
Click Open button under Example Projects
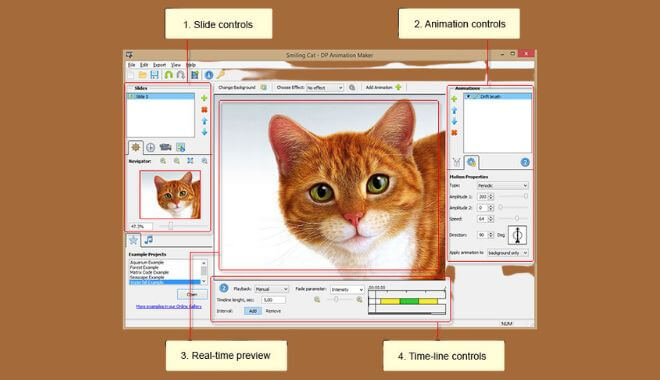(x=192, y=294)
